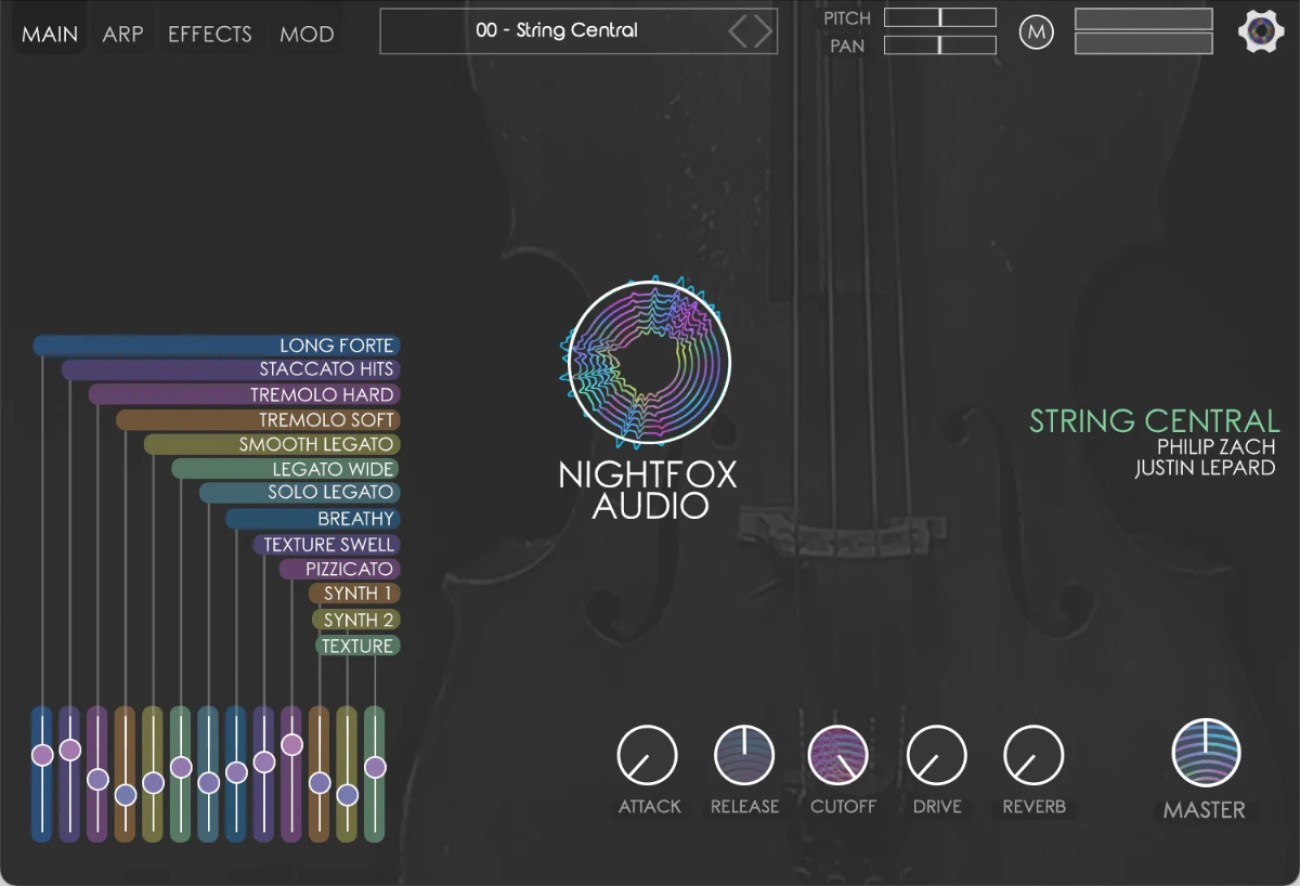Open the EFFECTS tab

point(208,33)
